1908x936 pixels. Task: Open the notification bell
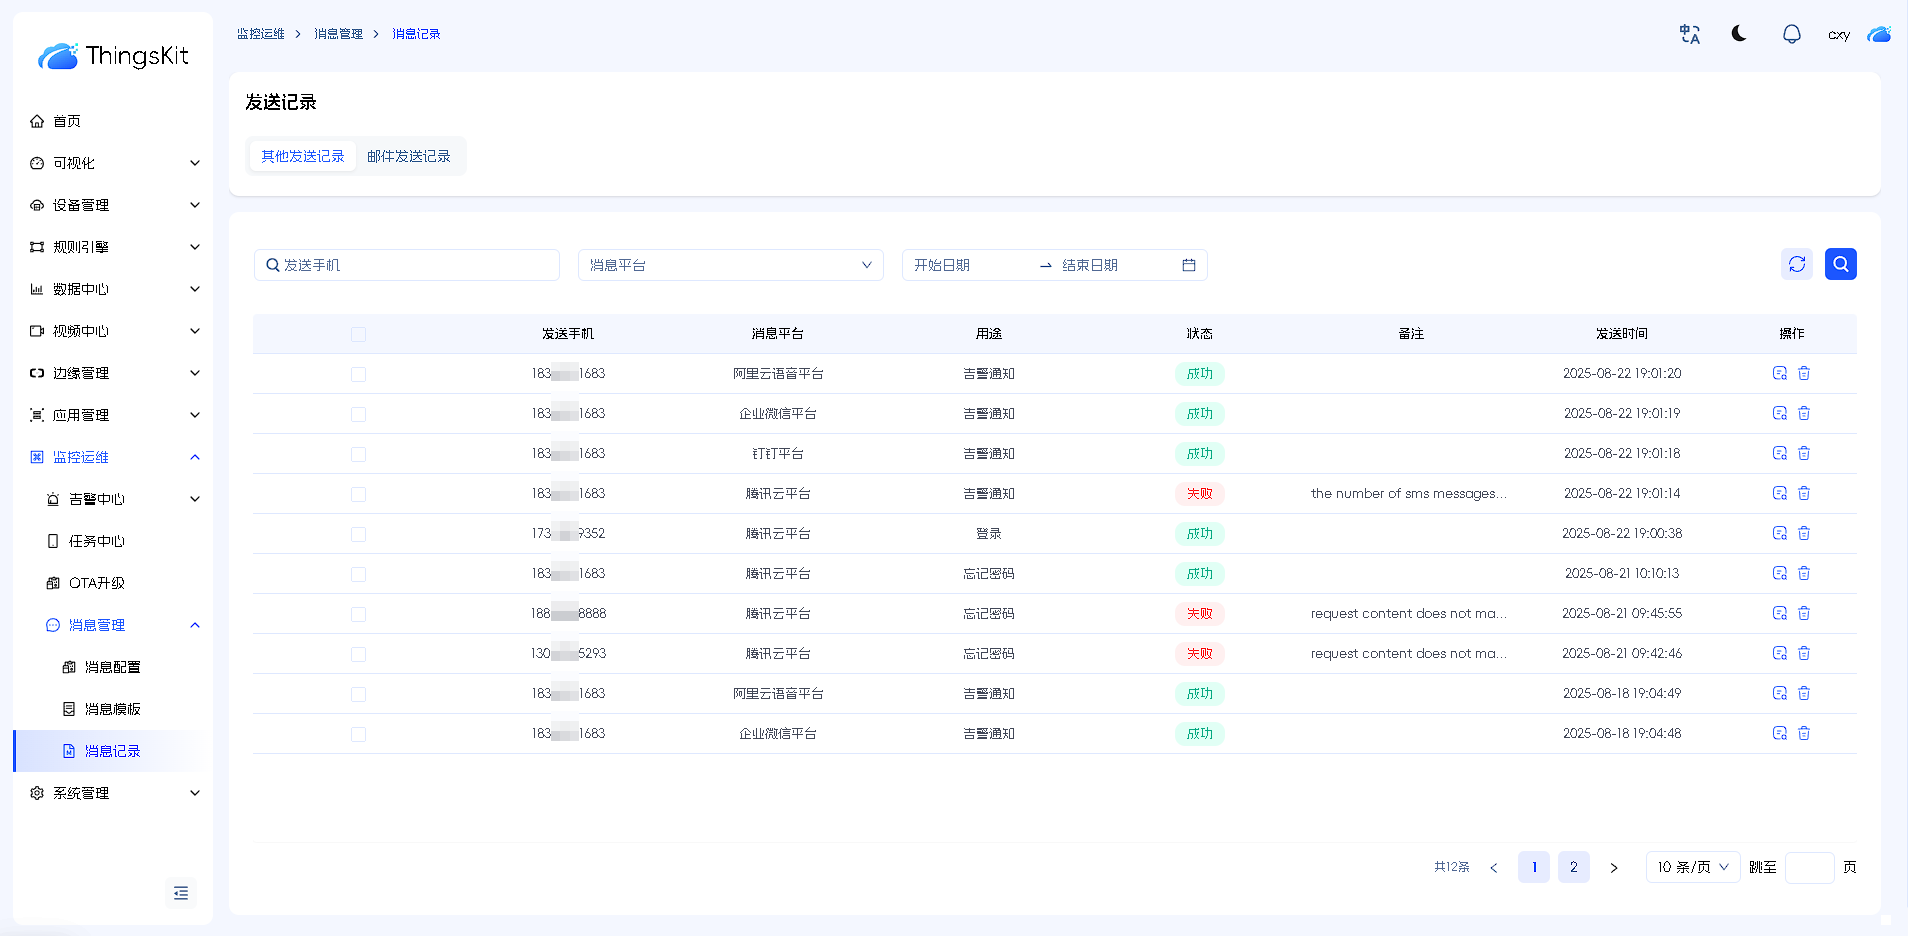coord(1791,35)
